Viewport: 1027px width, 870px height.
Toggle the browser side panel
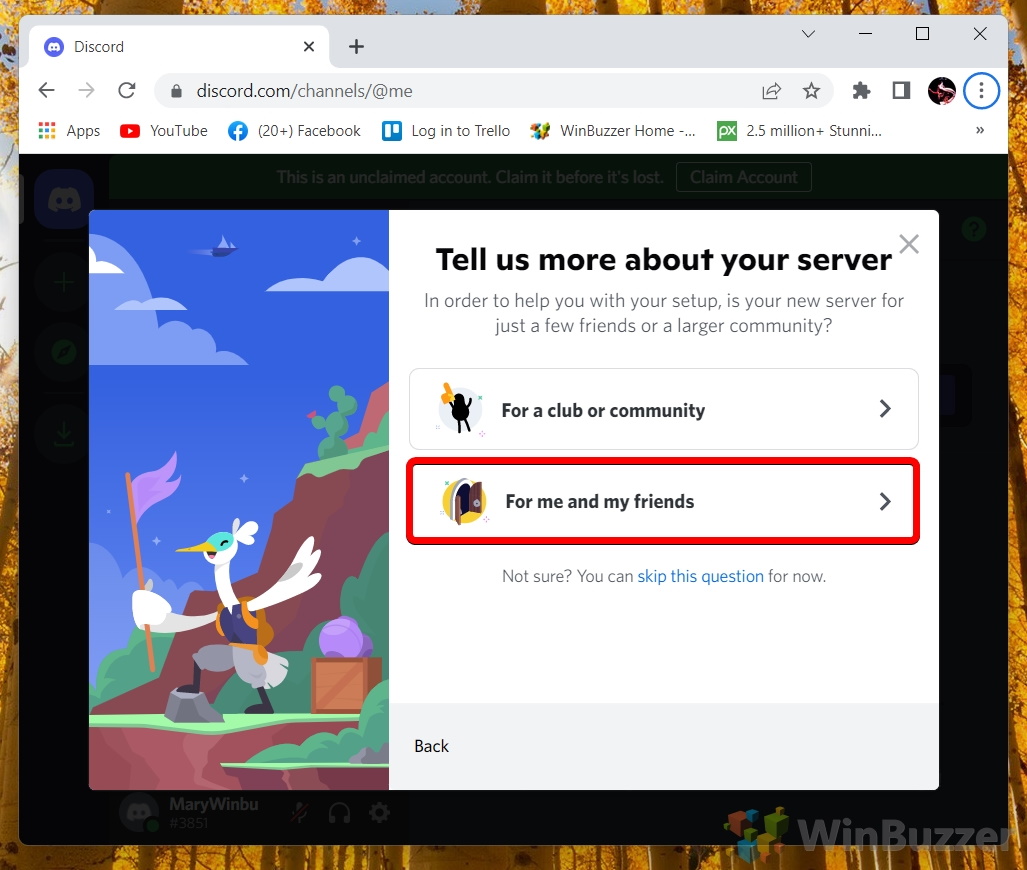coord(901,90)
